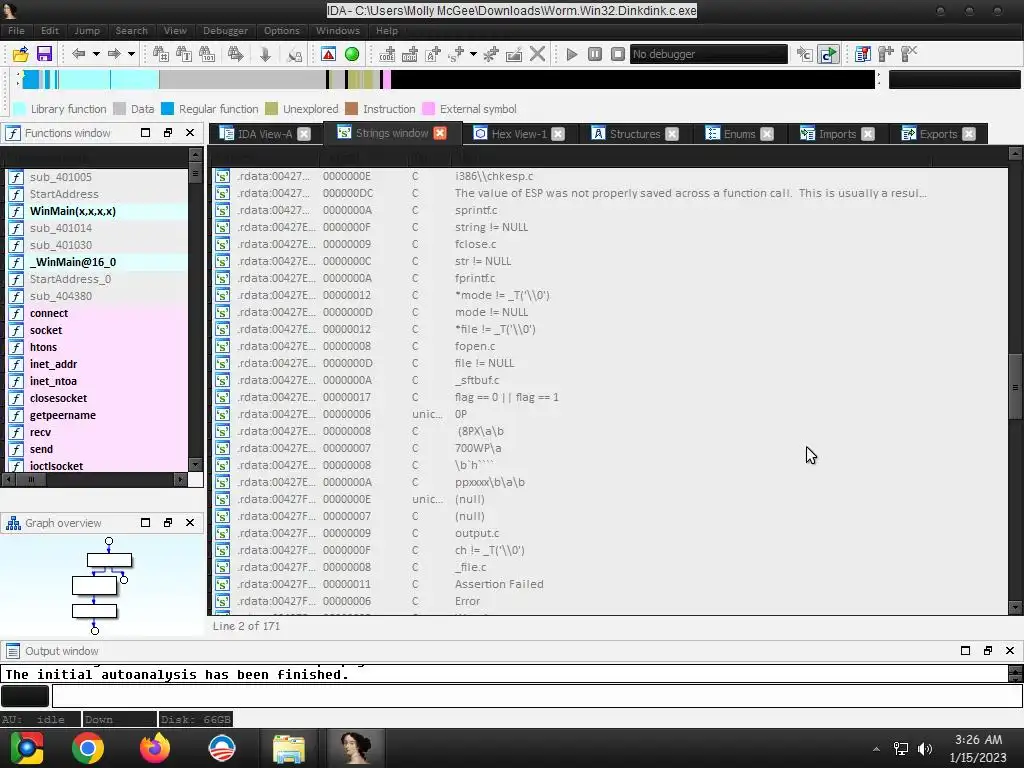Jump forward with the right arrow
1024x768 pixels.
(114, 54)
